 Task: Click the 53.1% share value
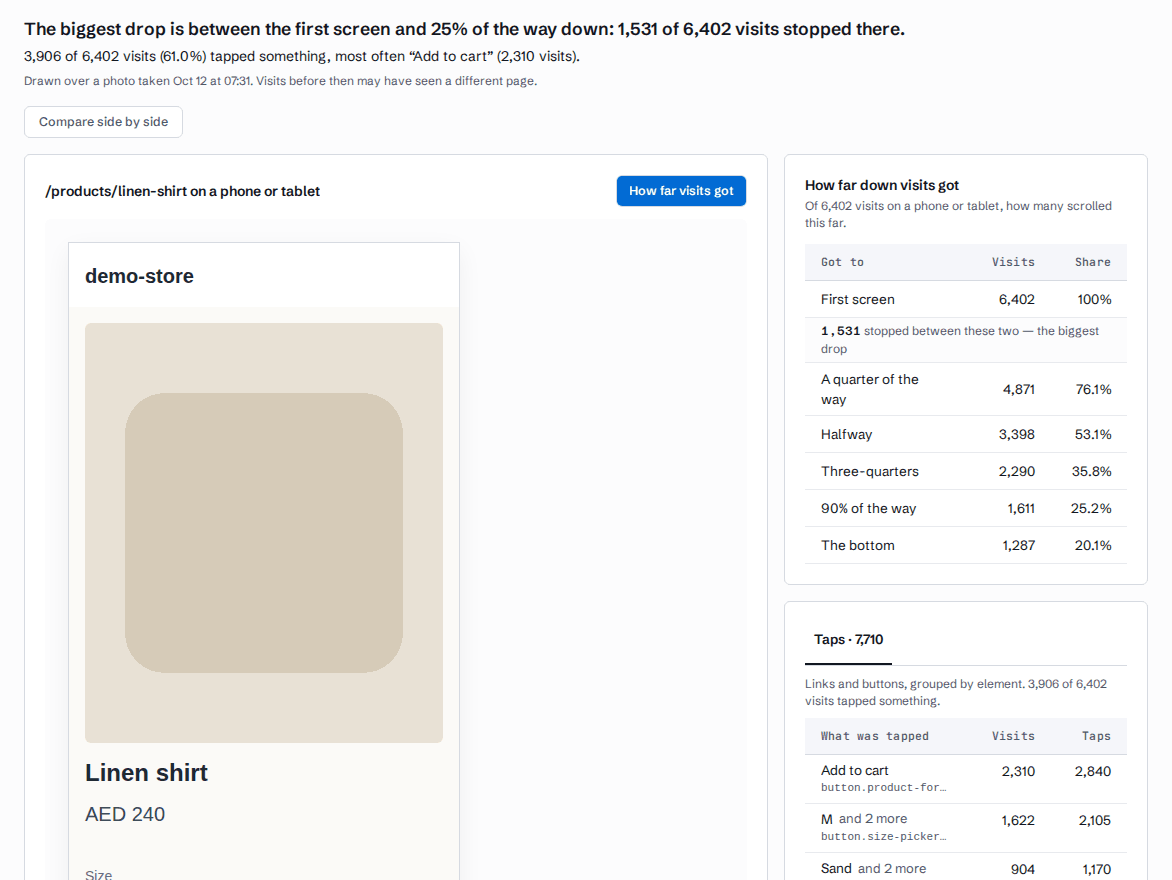tap(1093, 434)
